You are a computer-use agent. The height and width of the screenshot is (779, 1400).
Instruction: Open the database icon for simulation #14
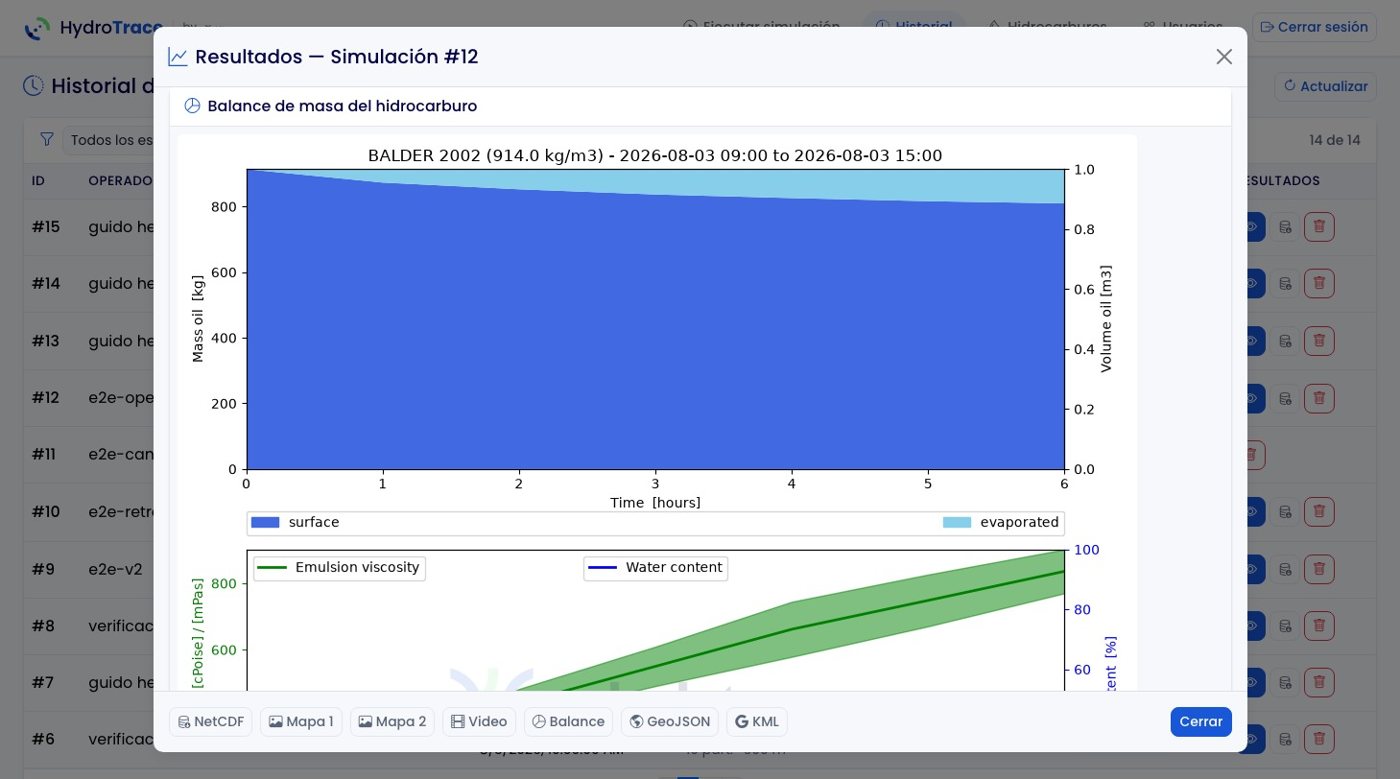click(1285, 284)
